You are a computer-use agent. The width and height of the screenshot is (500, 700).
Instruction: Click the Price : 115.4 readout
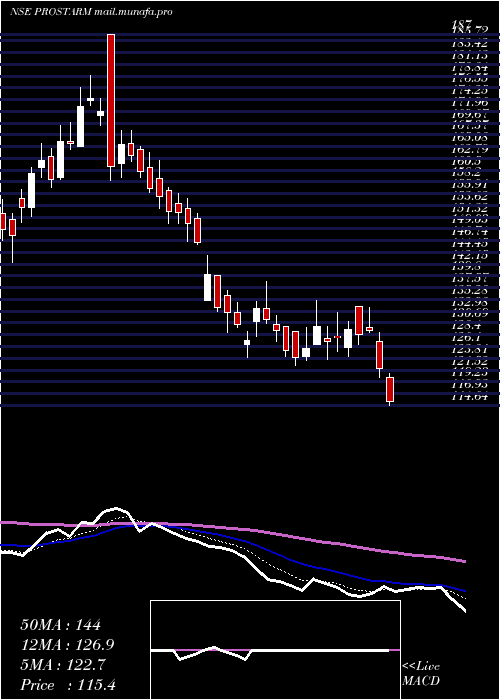click(68, 685)
